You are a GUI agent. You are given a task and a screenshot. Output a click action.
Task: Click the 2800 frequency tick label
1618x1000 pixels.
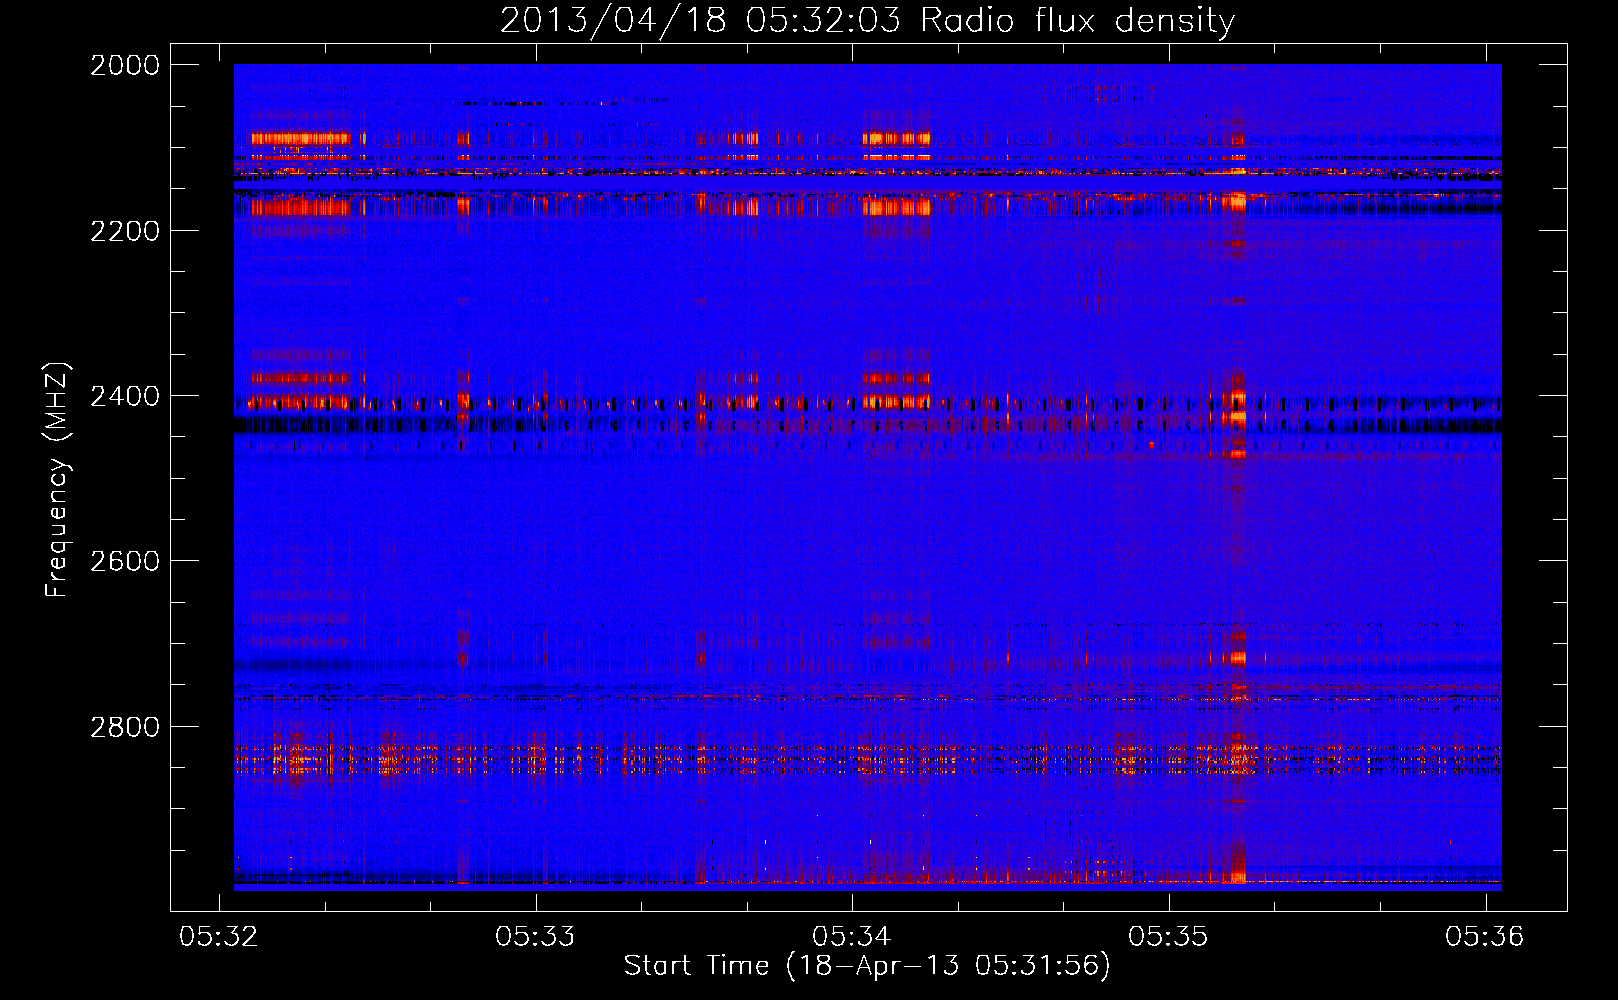pos(125,727)
